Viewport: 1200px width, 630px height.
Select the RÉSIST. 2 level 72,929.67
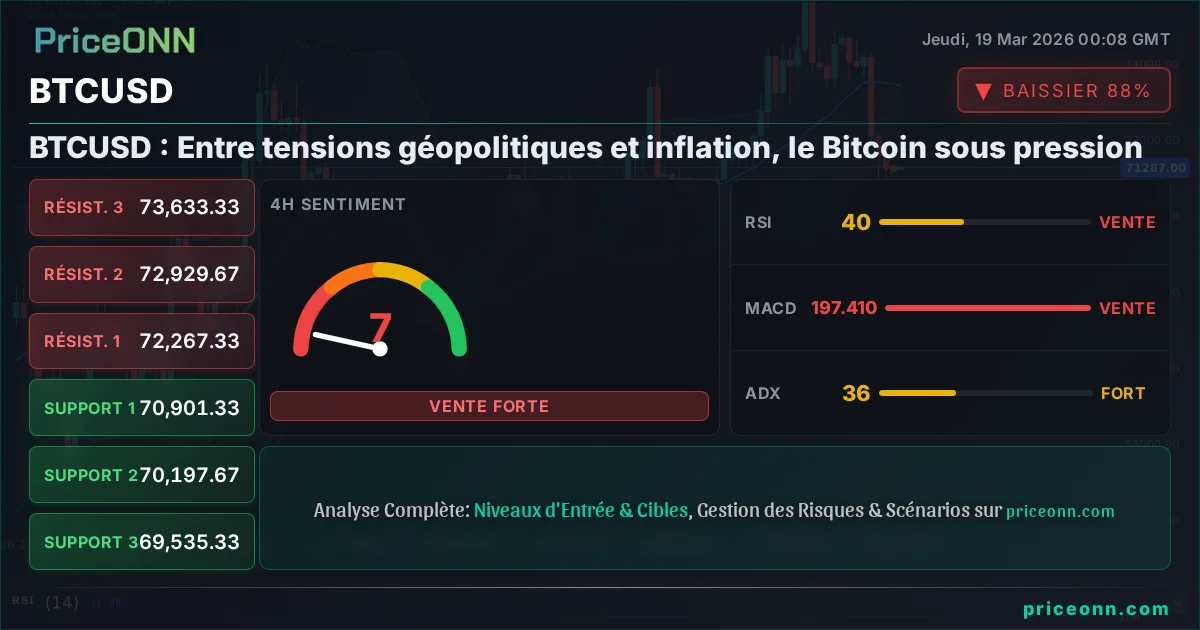(142, 274)
